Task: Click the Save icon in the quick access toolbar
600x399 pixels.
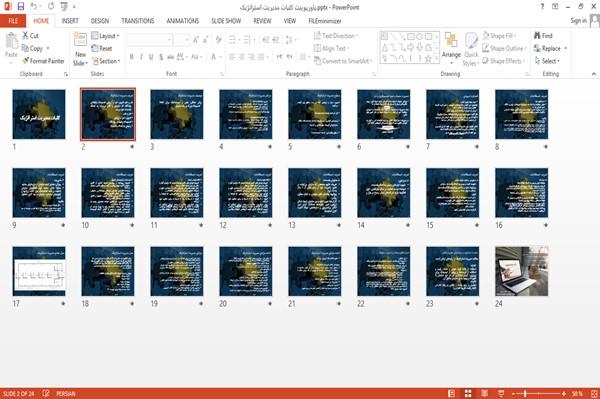Action: (x=21, y=6)
